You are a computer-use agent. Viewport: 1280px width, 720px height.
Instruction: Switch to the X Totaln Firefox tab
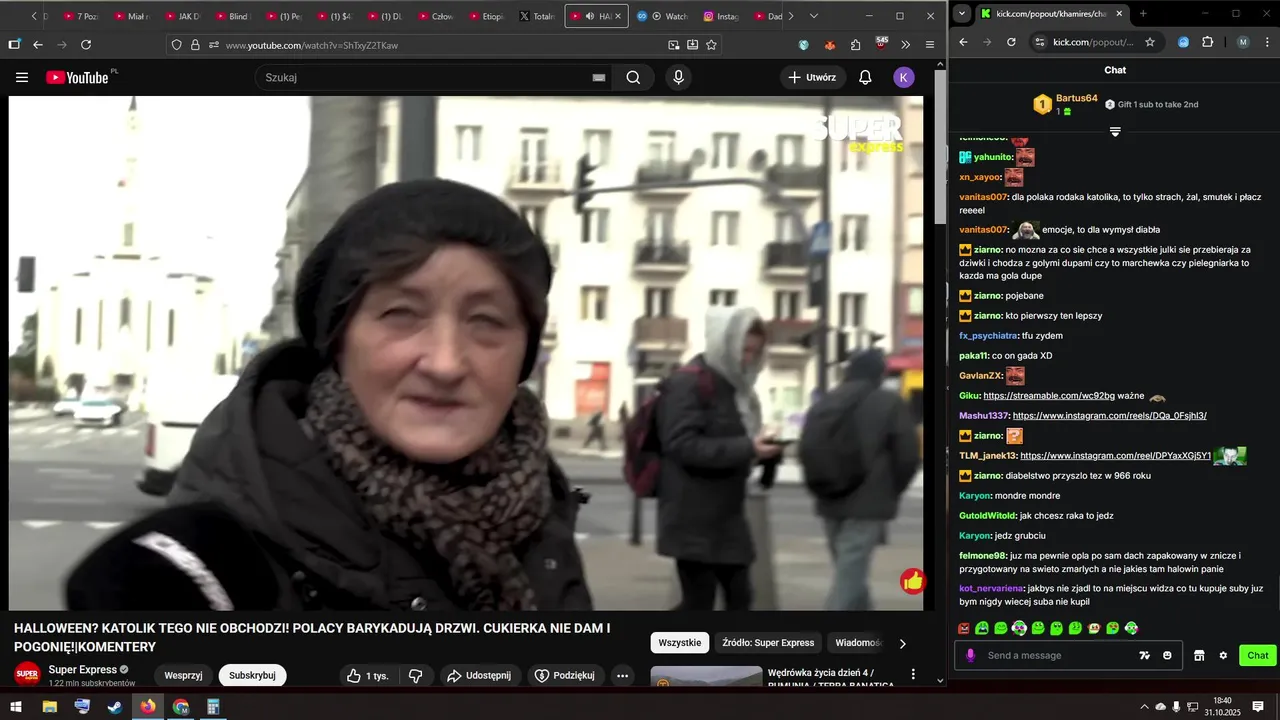[537, 16]
